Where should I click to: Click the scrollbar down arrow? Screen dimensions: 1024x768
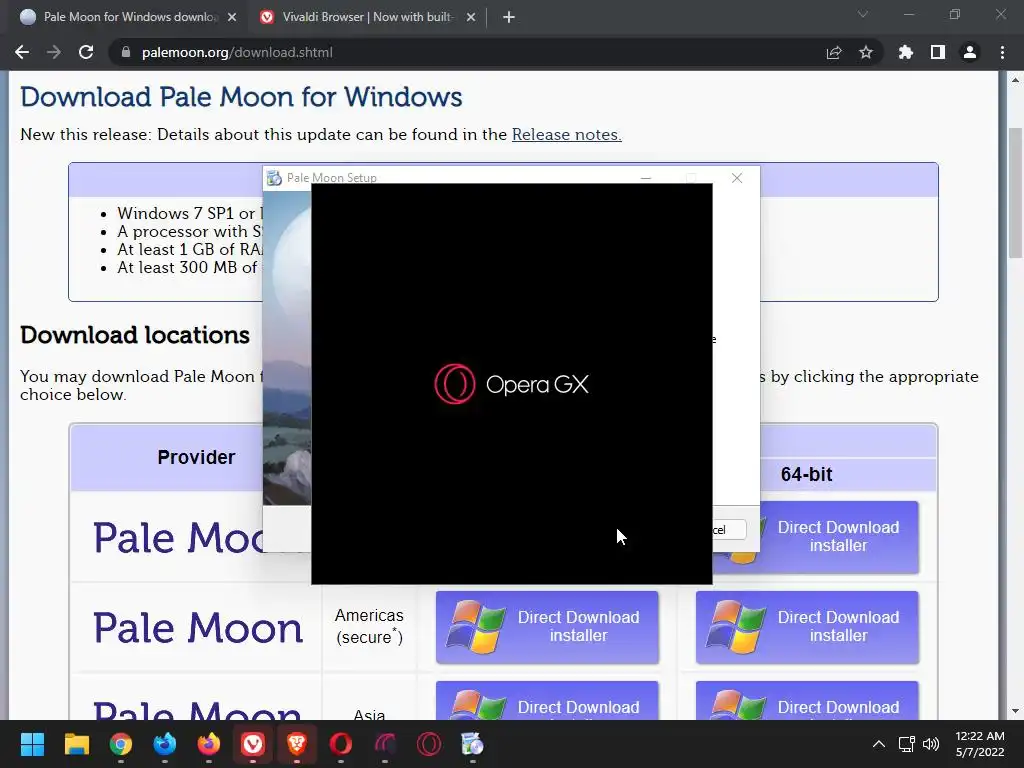coord(1015,711)
